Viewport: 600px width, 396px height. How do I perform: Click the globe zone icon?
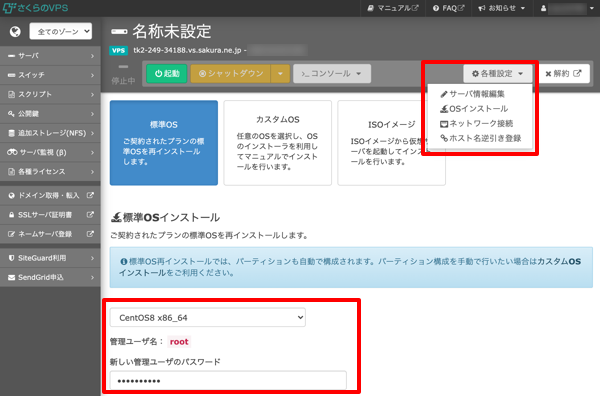pyautogui.click(x=15, y=31)
